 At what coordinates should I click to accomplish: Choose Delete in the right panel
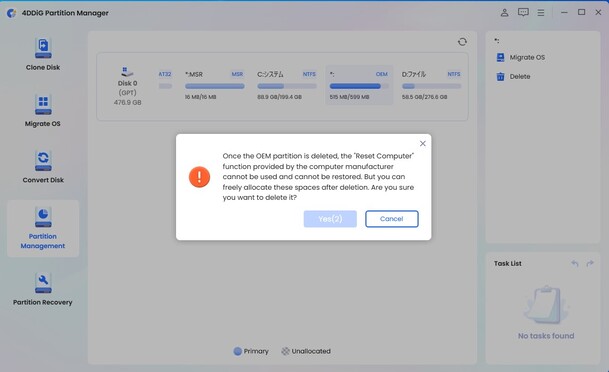(x=513, y=76)
